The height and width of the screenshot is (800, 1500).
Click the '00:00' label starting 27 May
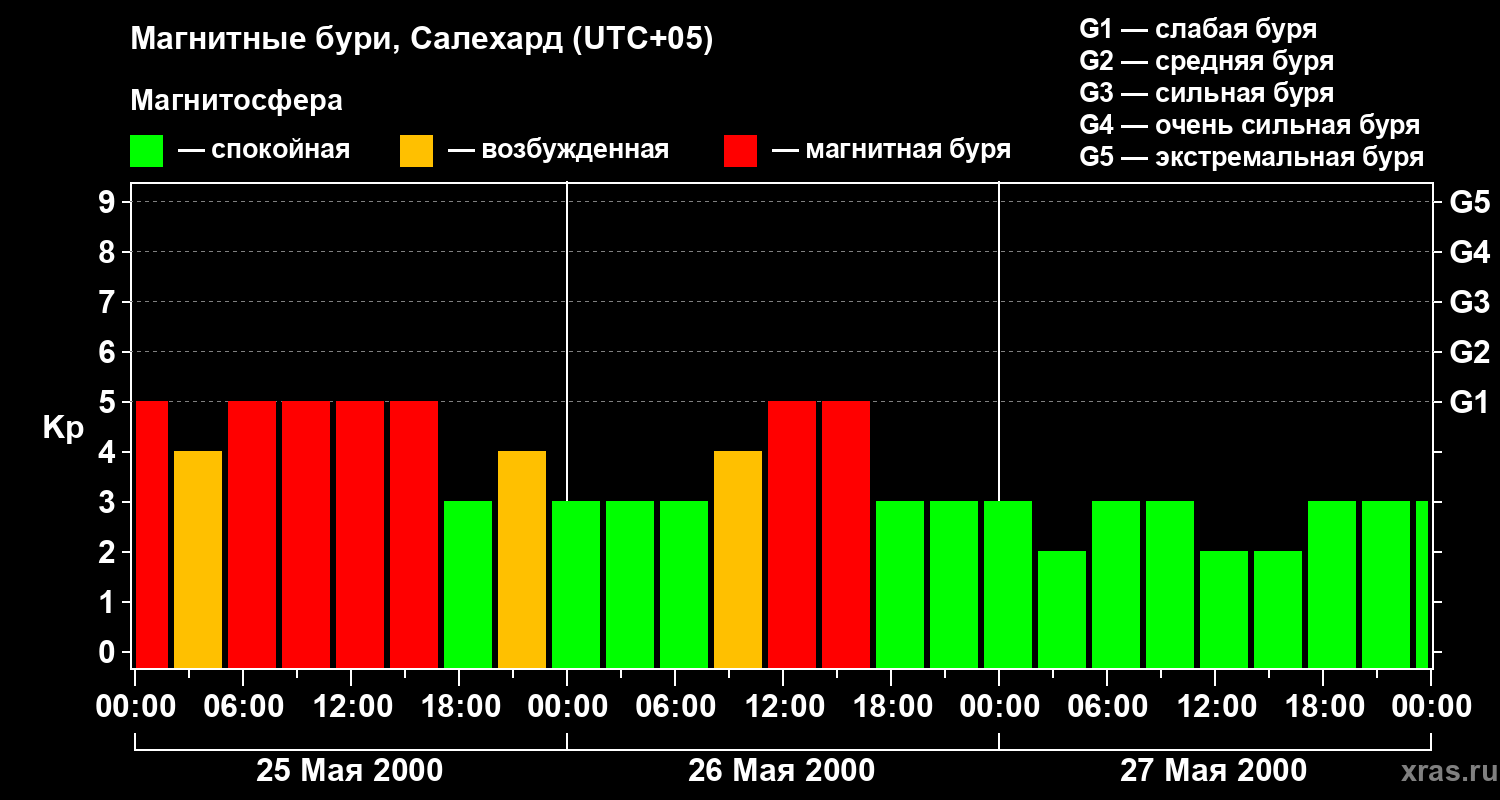click(999, 707)
